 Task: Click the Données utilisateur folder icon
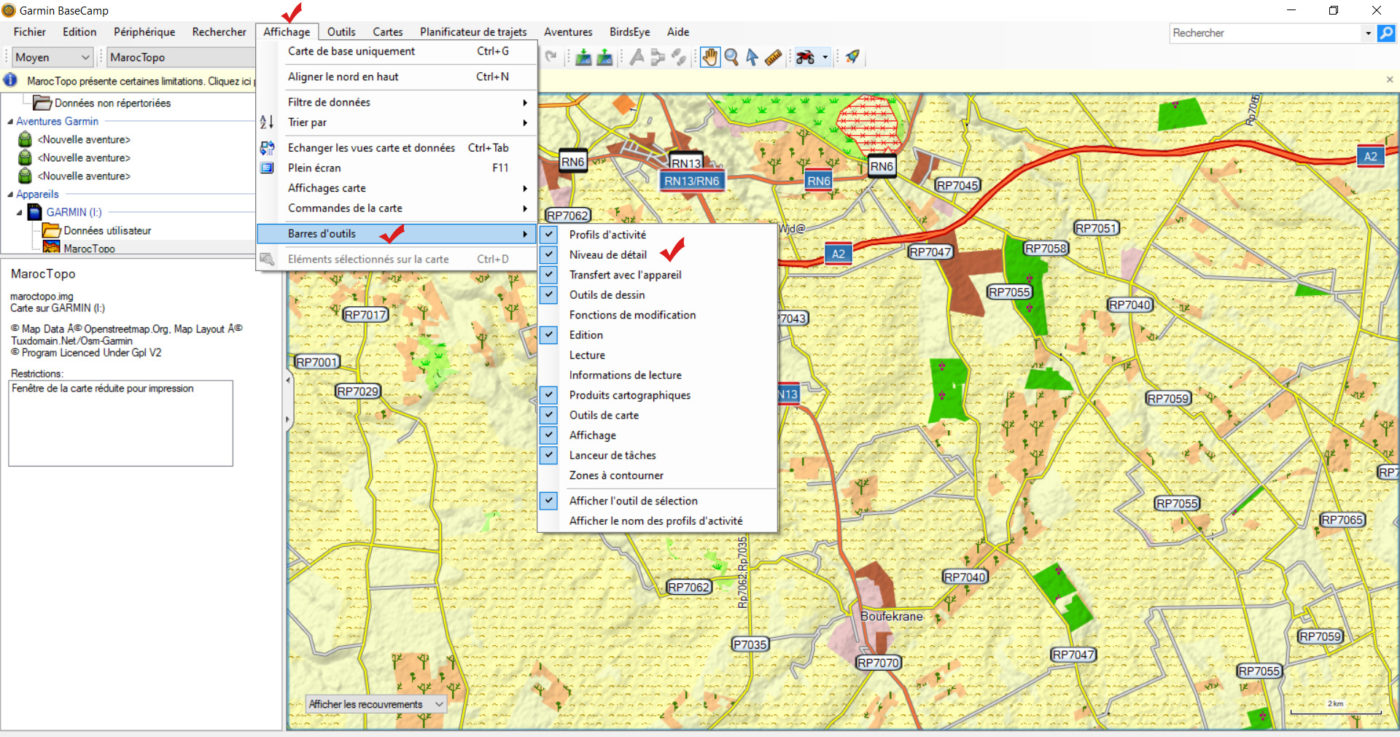(51, 230)
